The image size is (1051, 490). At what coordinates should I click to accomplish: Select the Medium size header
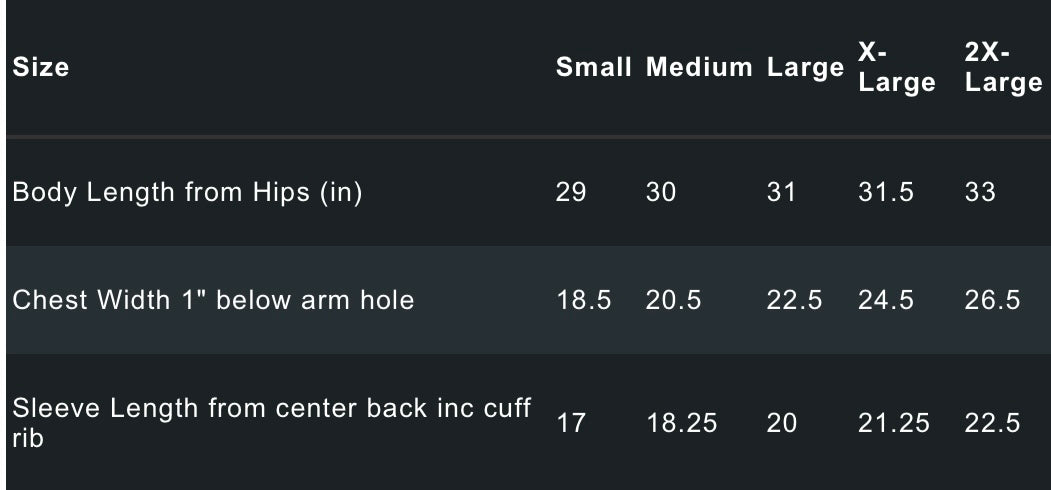[699, 68]
